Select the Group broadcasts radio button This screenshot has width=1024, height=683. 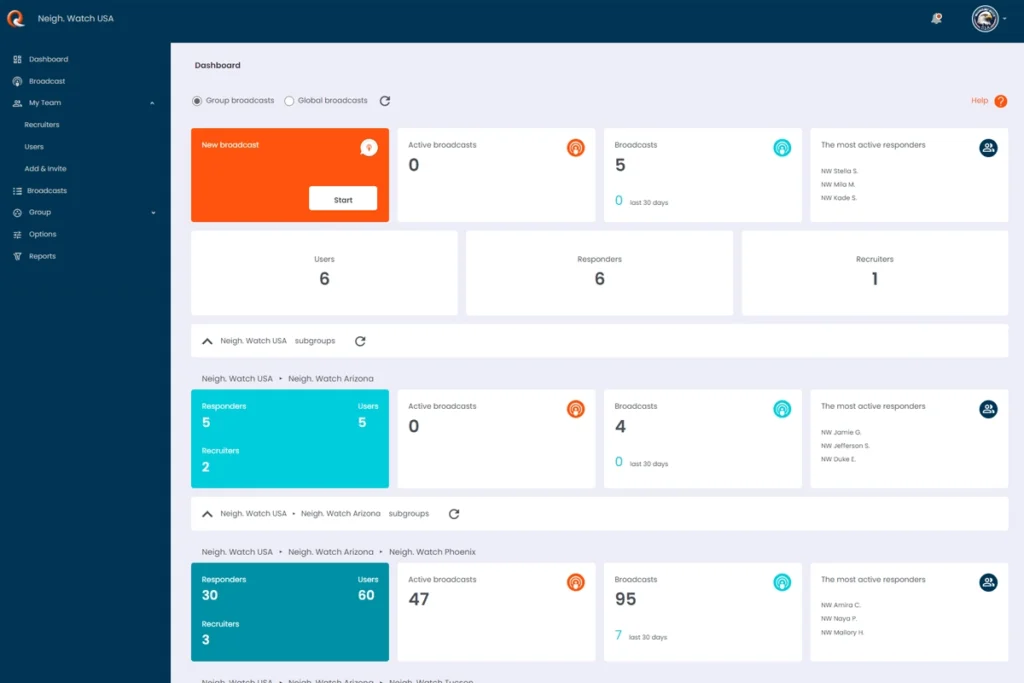(197, 100)
